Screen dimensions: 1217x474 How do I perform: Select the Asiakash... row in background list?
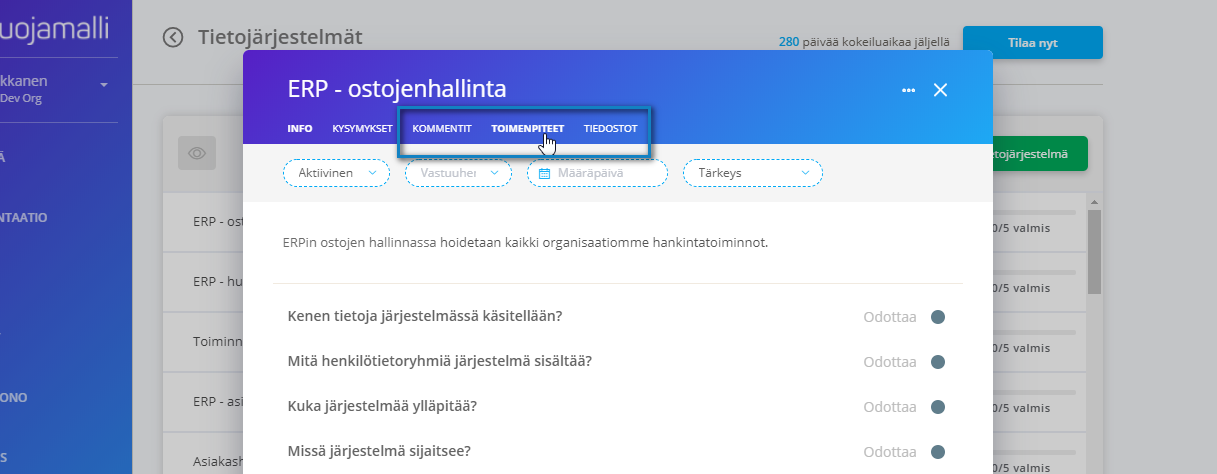pos(204,454)
